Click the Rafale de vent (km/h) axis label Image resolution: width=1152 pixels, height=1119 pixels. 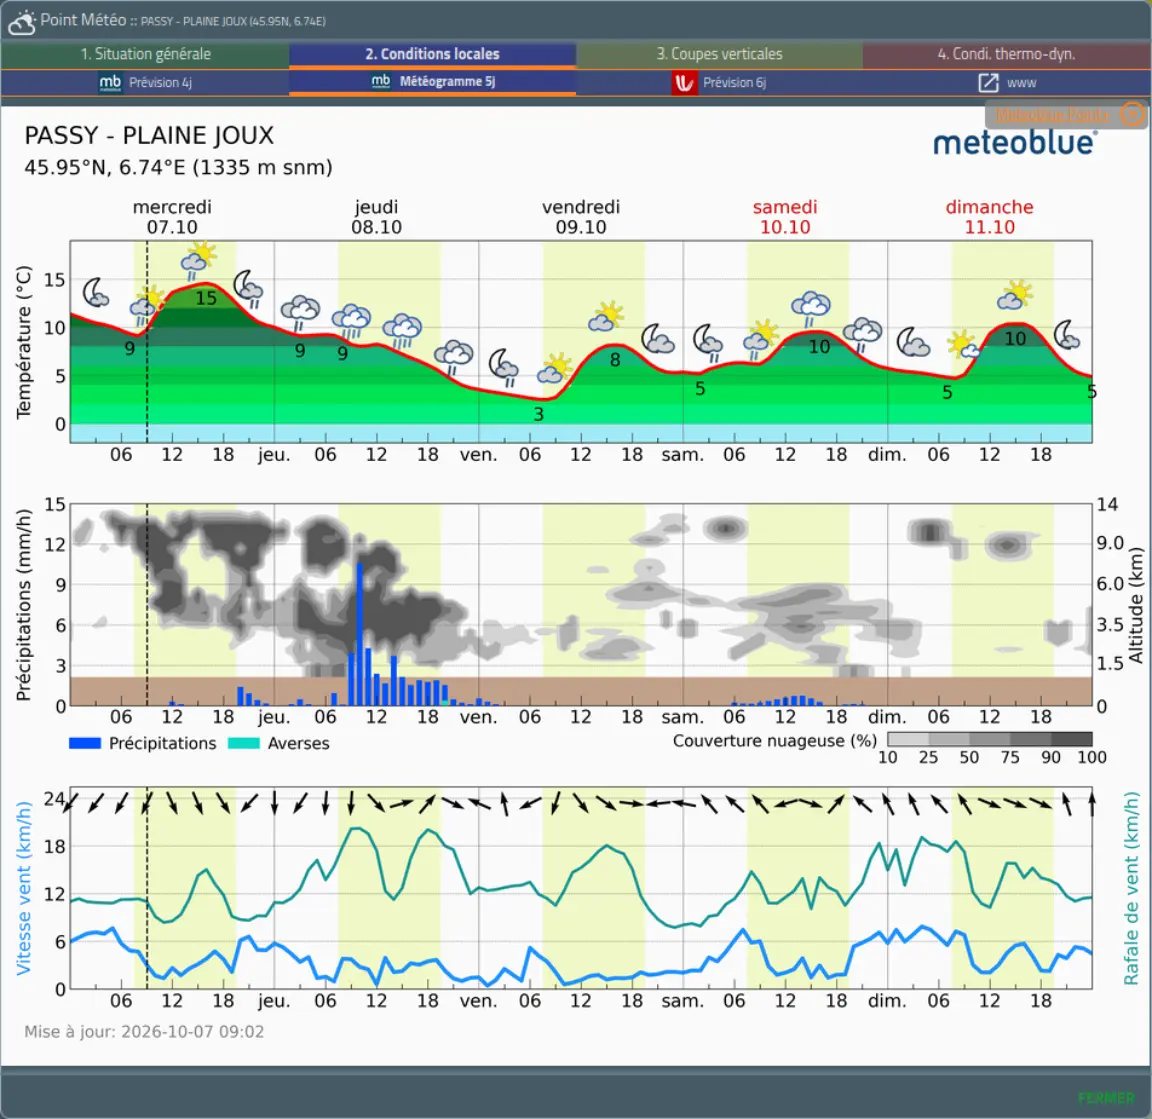tap(1131, 888)
